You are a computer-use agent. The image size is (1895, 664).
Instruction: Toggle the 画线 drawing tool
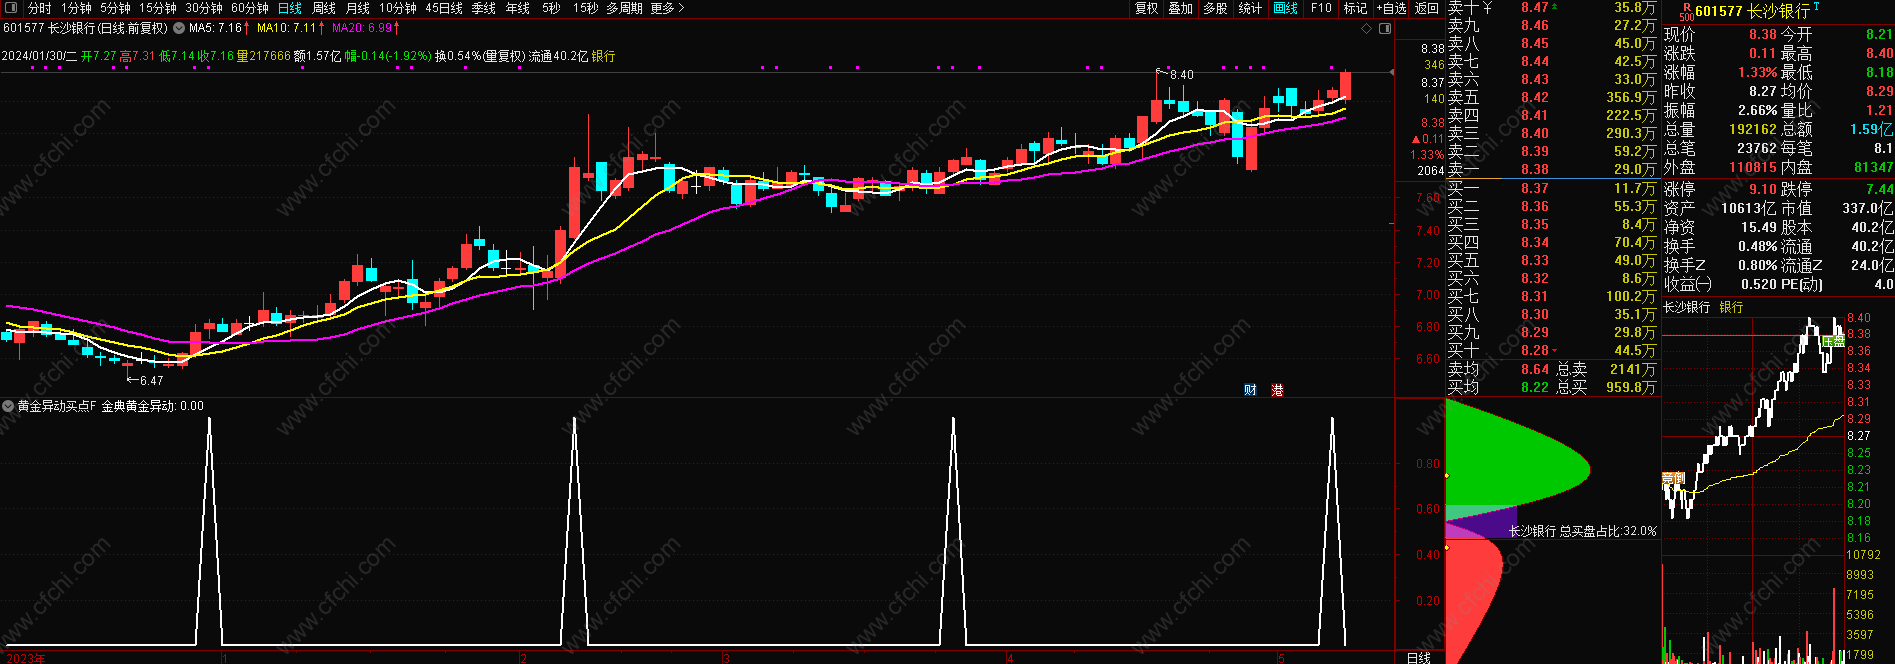(1285, 8)
